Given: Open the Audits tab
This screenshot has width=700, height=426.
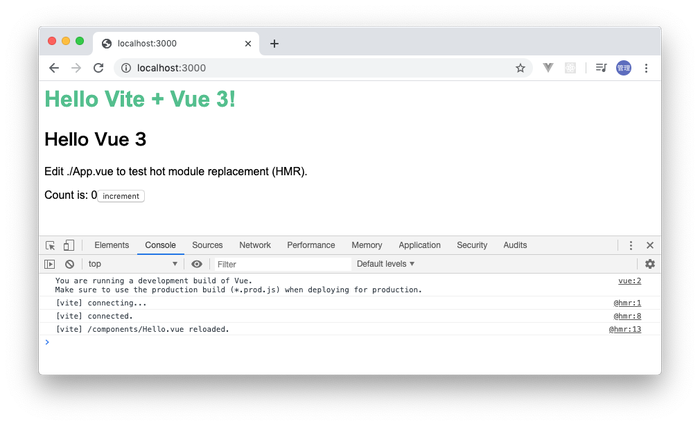Looking at the screenshot, I should [x=515, y=245].
